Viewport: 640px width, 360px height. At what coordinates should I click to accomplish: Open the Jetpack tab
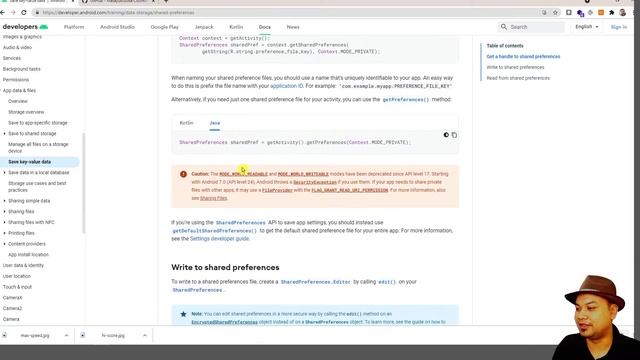click(x=204, y=27)
